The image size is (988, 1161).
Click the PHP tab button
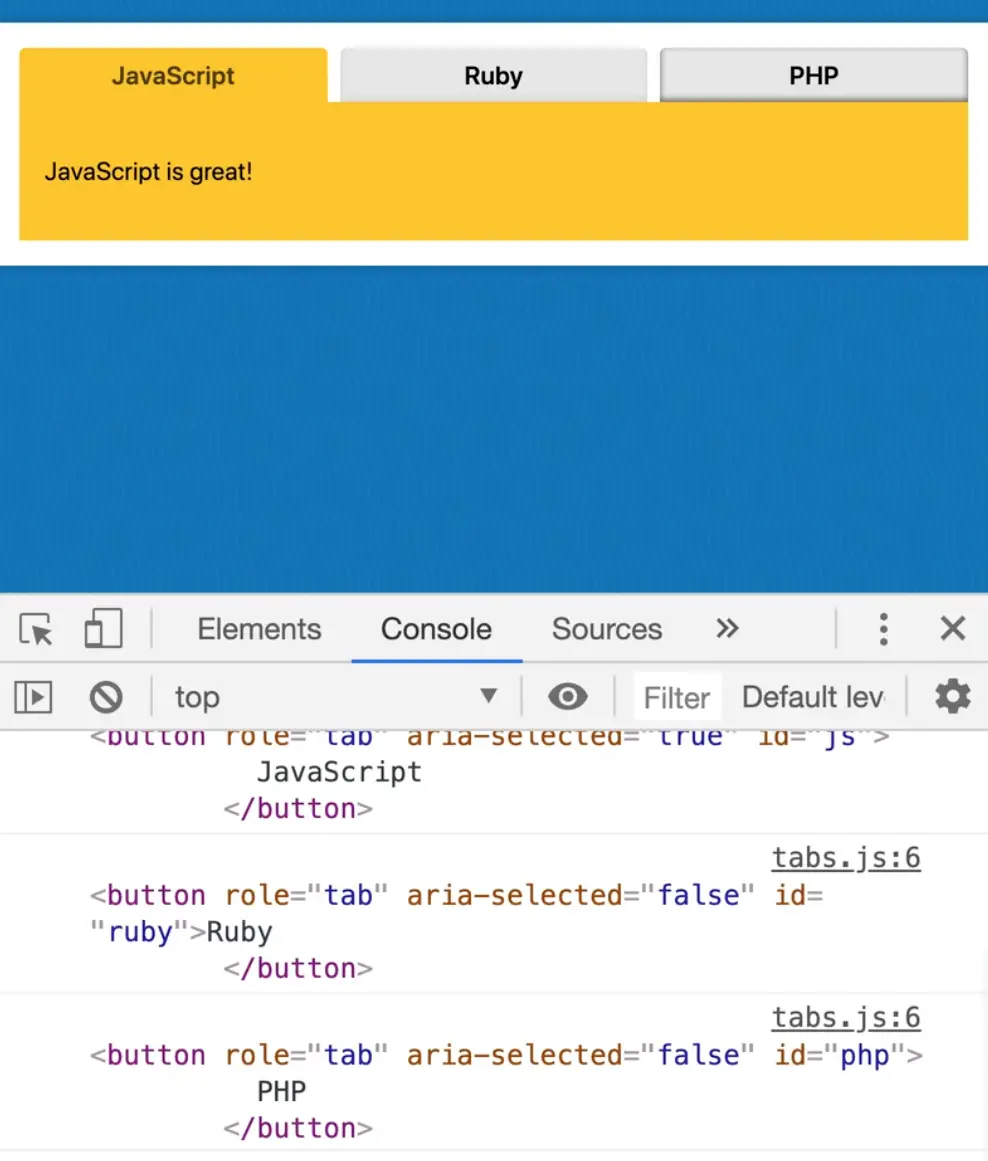813,76
